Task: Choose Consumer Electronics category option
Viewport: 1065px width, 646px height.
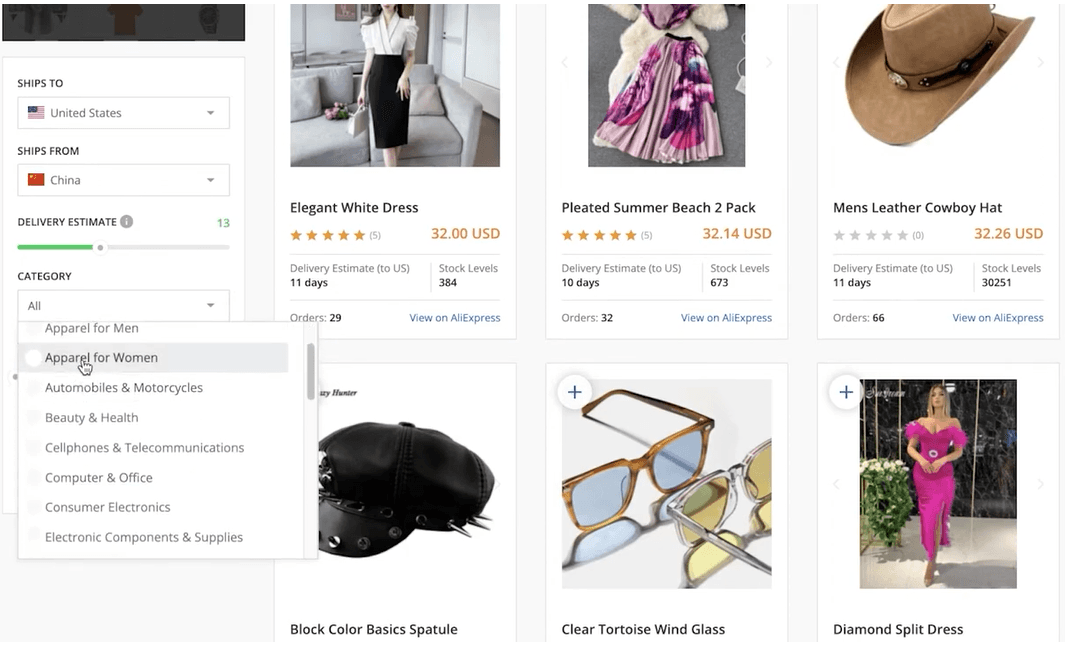Action: (107, 507)
